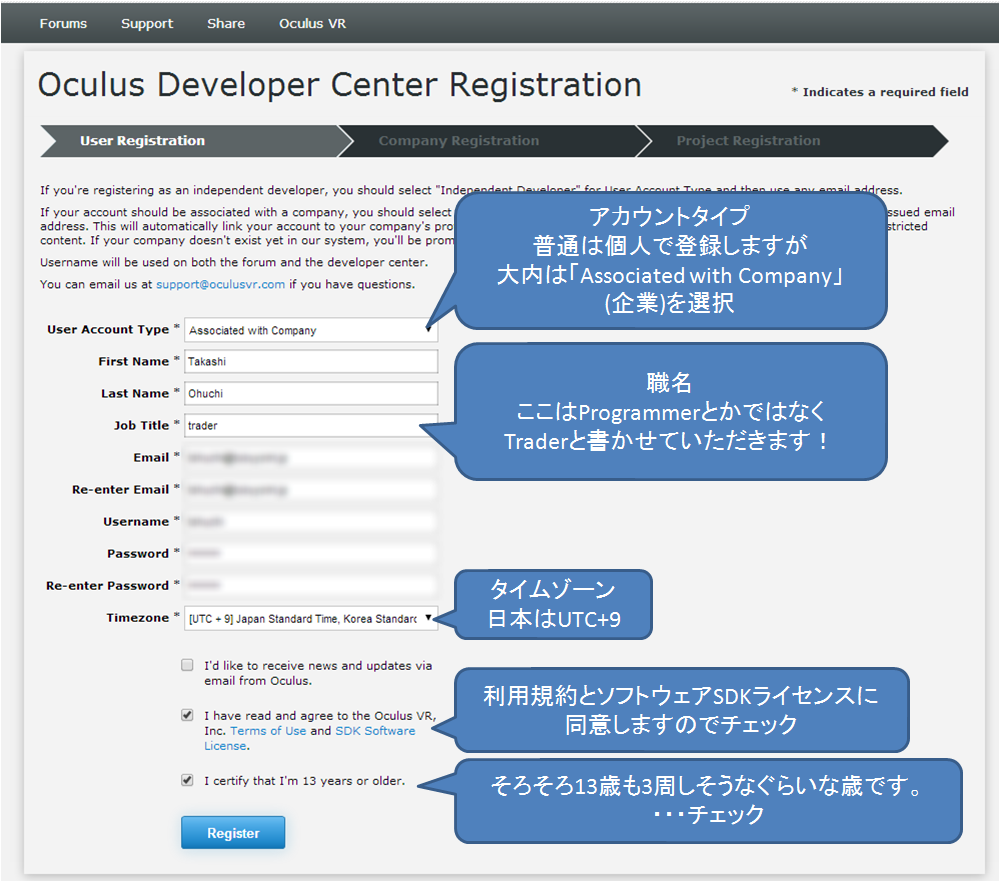Screen dimensions: 1000x882
Task: Open the Terms of Use link
Action: pos(268,731)
